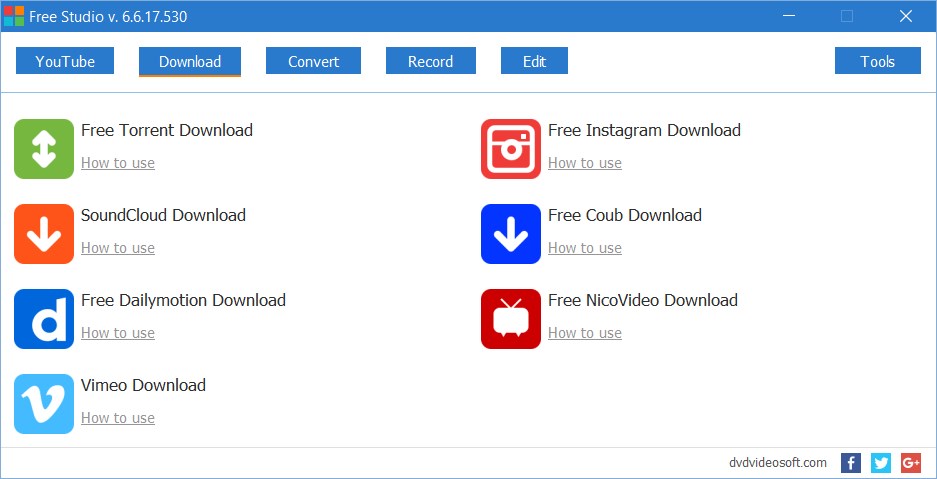Open 'How to use' under Vimeo Download

(x=118, y=418)
